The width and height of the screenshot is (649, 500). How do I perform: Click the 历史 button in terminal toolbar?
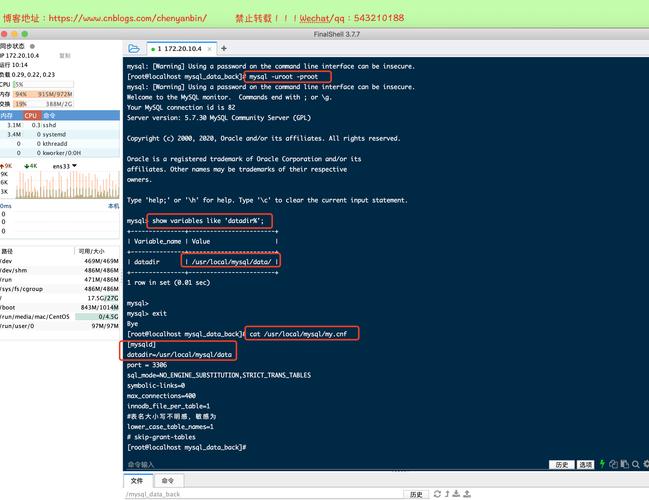[x=561, y=464]
